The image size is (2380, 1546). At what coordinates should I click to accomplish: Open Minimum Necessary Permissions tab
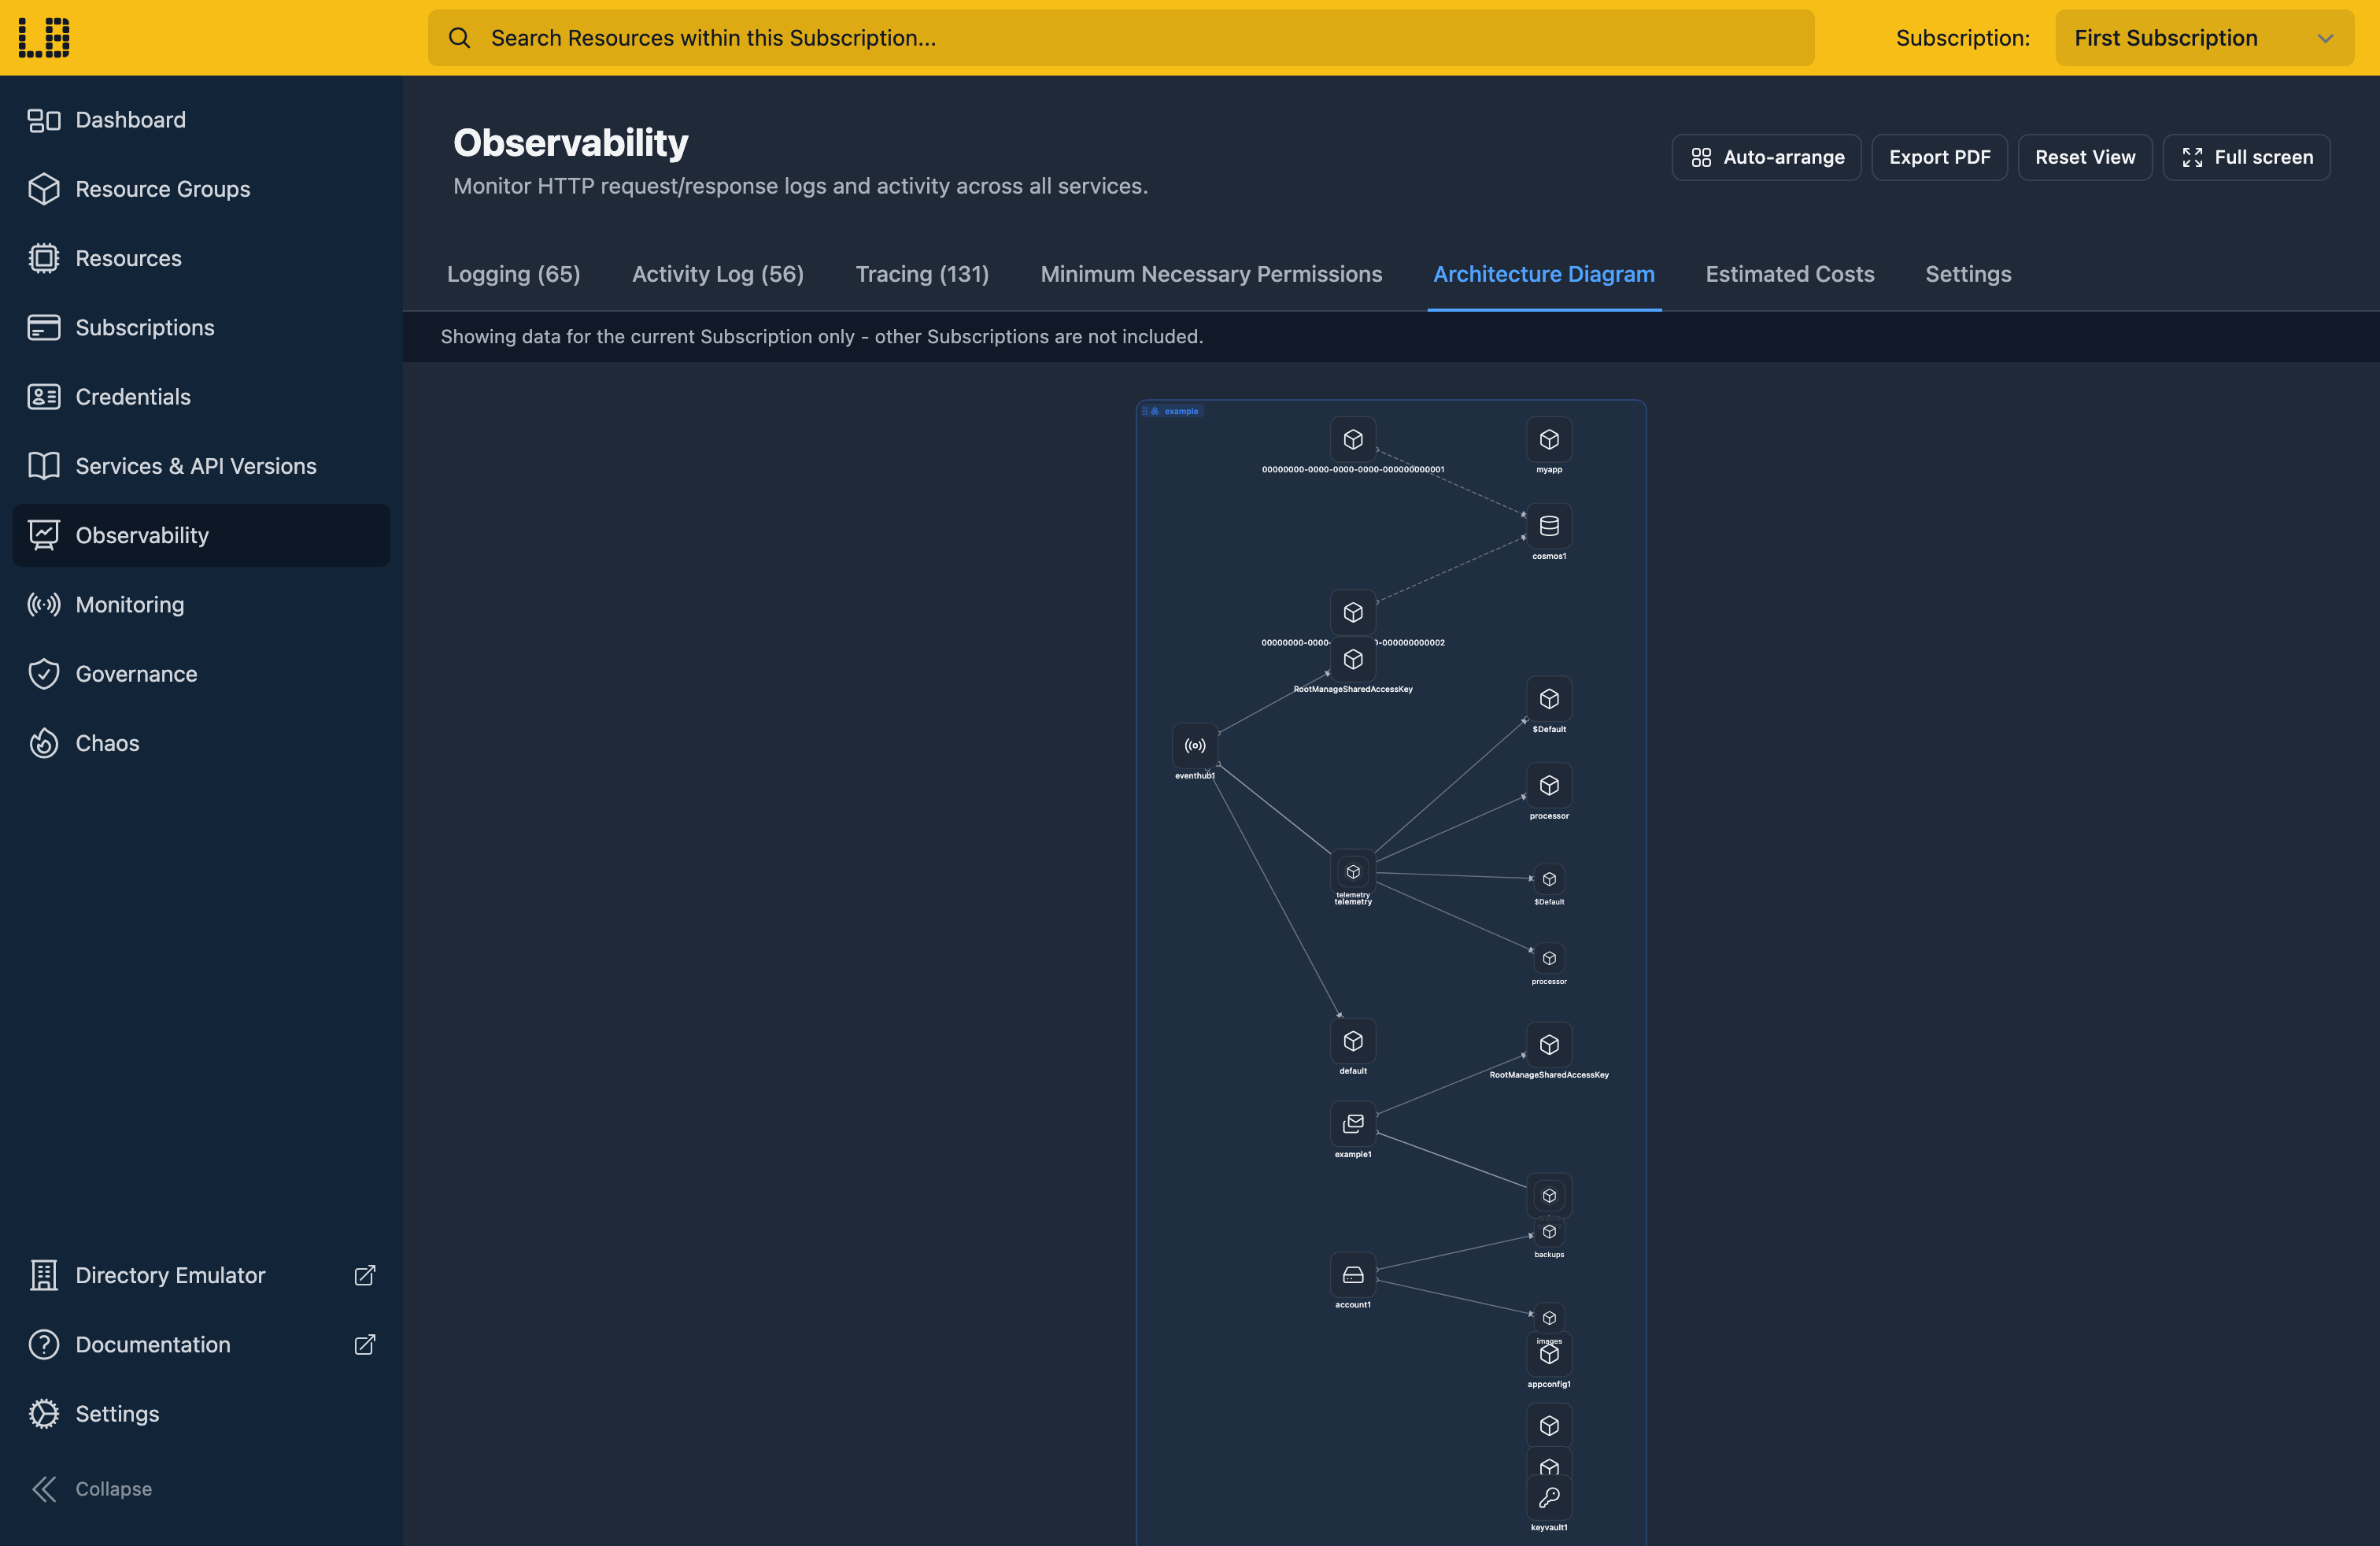1211,274
